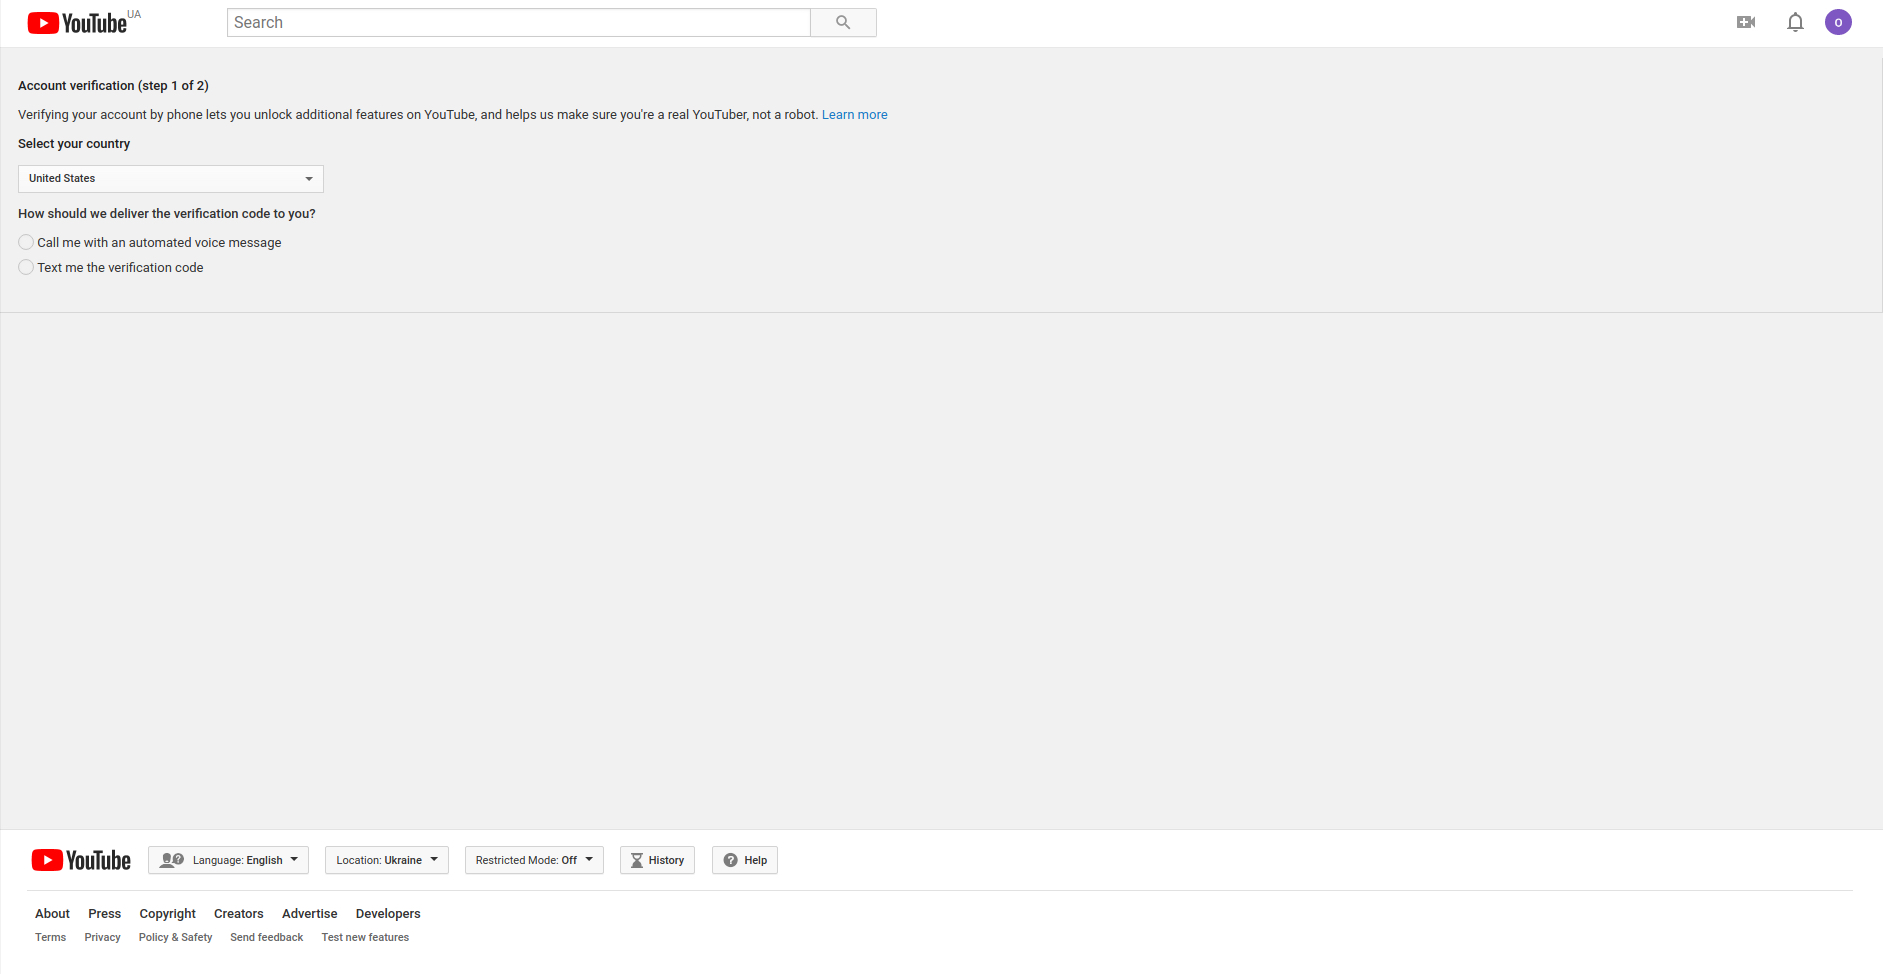
Task: Open the Send feedback footer link
Action: 266,938
